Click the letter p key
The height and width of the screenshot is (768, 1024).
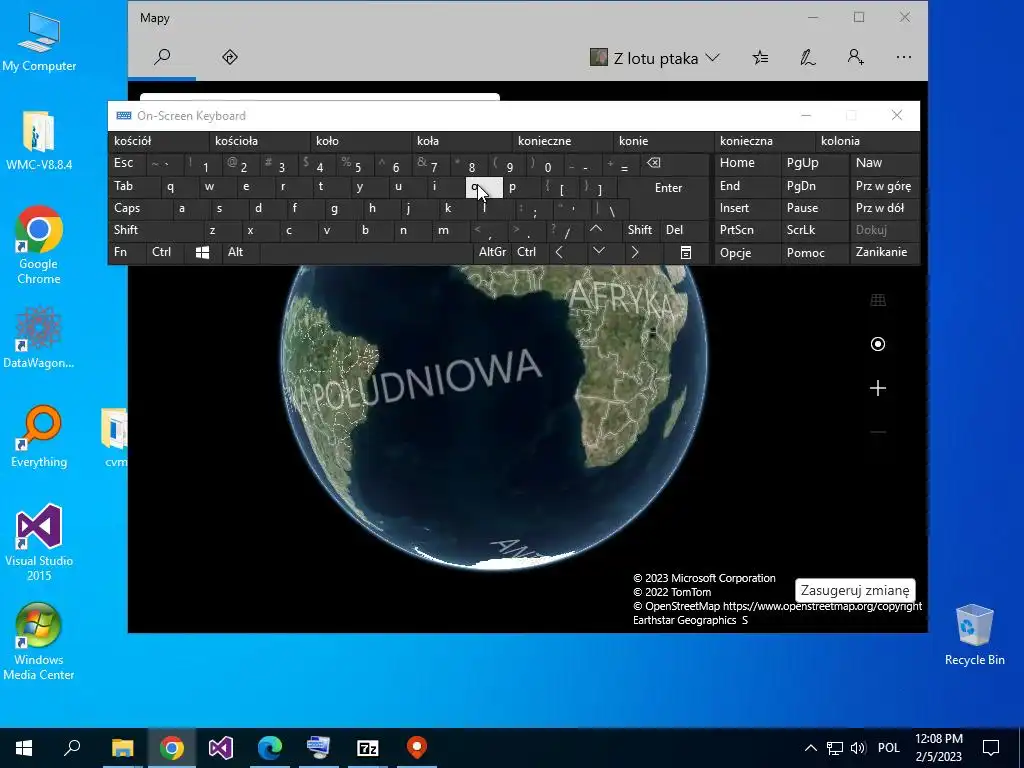(524, 187)
